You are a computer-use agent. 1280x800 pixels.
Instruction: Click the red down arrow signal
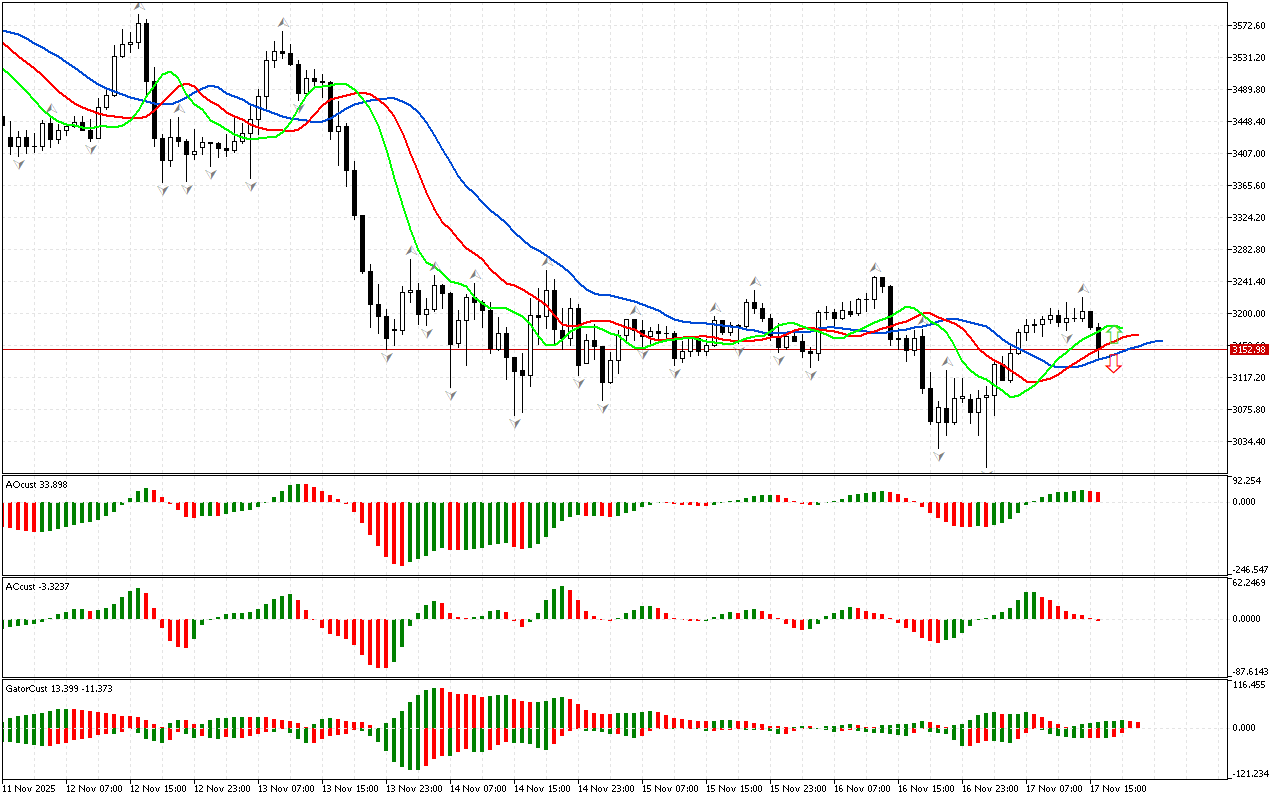pos(1113,364)
